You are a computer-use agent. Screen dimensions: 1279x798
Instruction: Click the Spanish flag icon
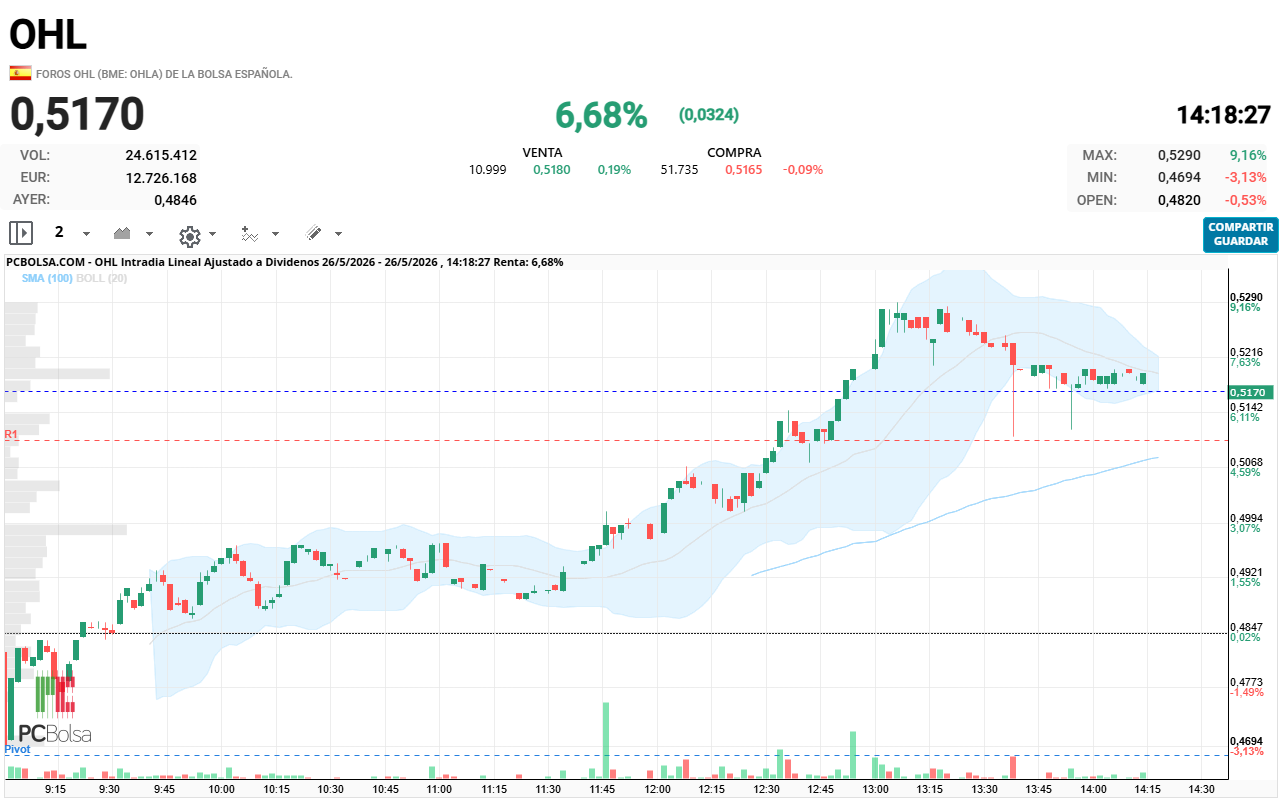(x=20, y=73)
